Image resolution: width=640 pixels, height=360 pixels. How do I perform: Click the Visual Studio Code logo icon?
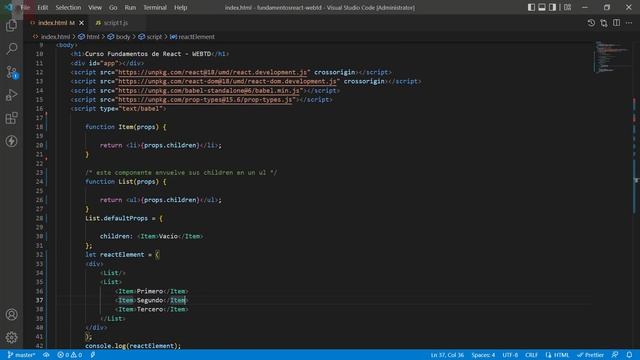click(9, 7)
